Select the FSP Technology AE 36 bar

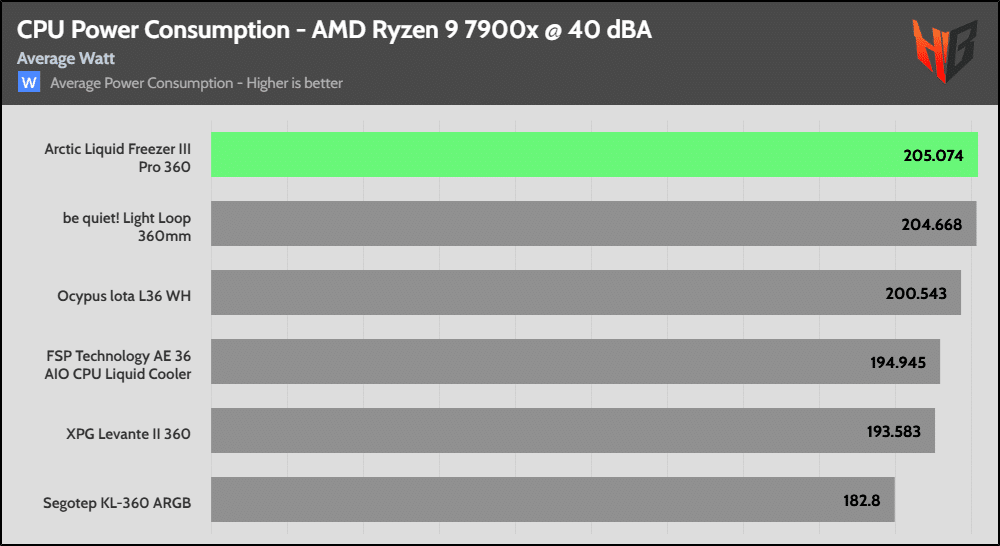pos(575,361)
